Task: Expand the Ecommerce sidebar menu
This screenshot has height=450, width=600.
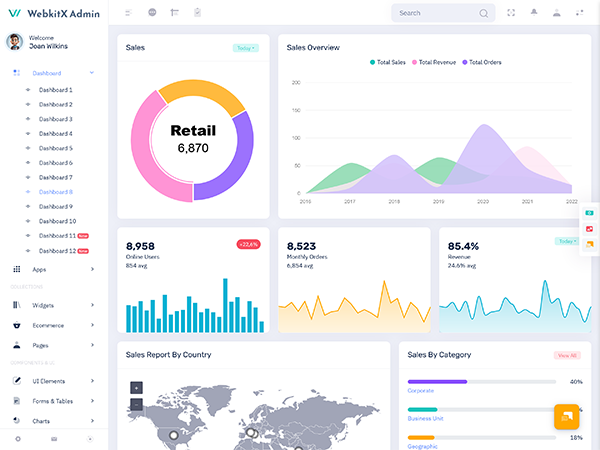Action: coord(48,325)
